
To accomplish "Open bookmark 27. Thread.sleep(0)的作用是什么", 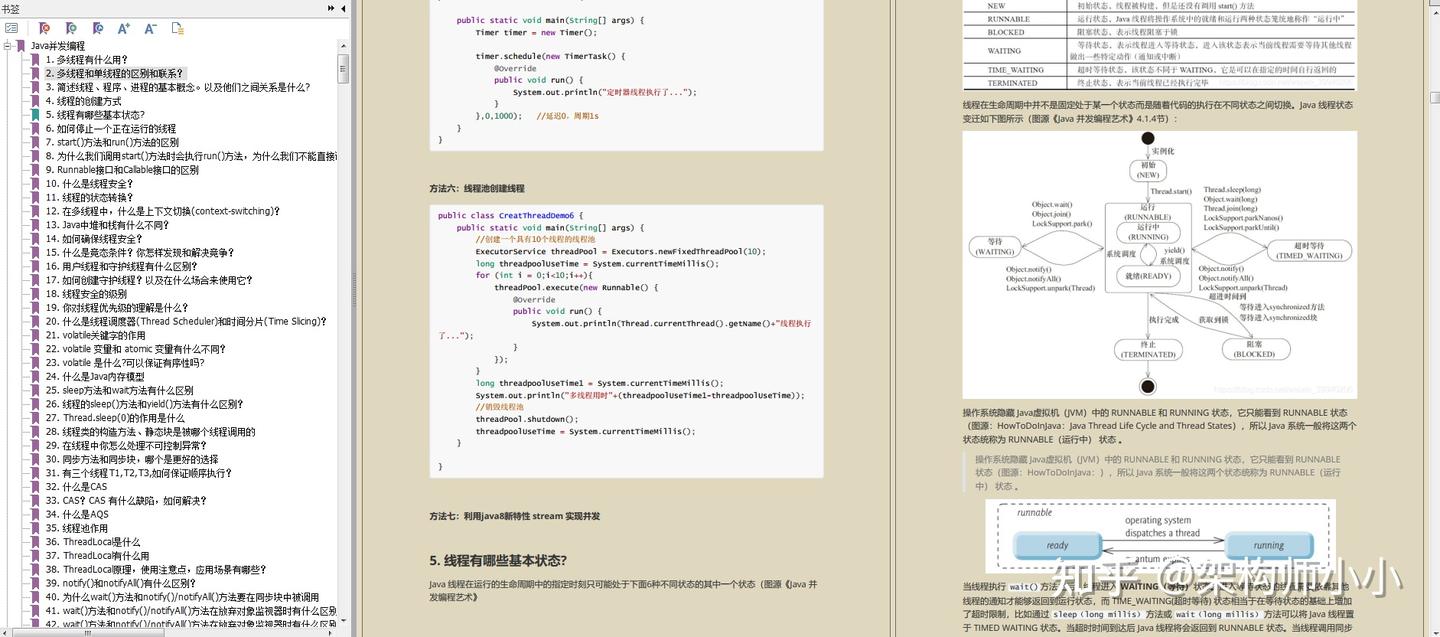I will tap(115, 418).
